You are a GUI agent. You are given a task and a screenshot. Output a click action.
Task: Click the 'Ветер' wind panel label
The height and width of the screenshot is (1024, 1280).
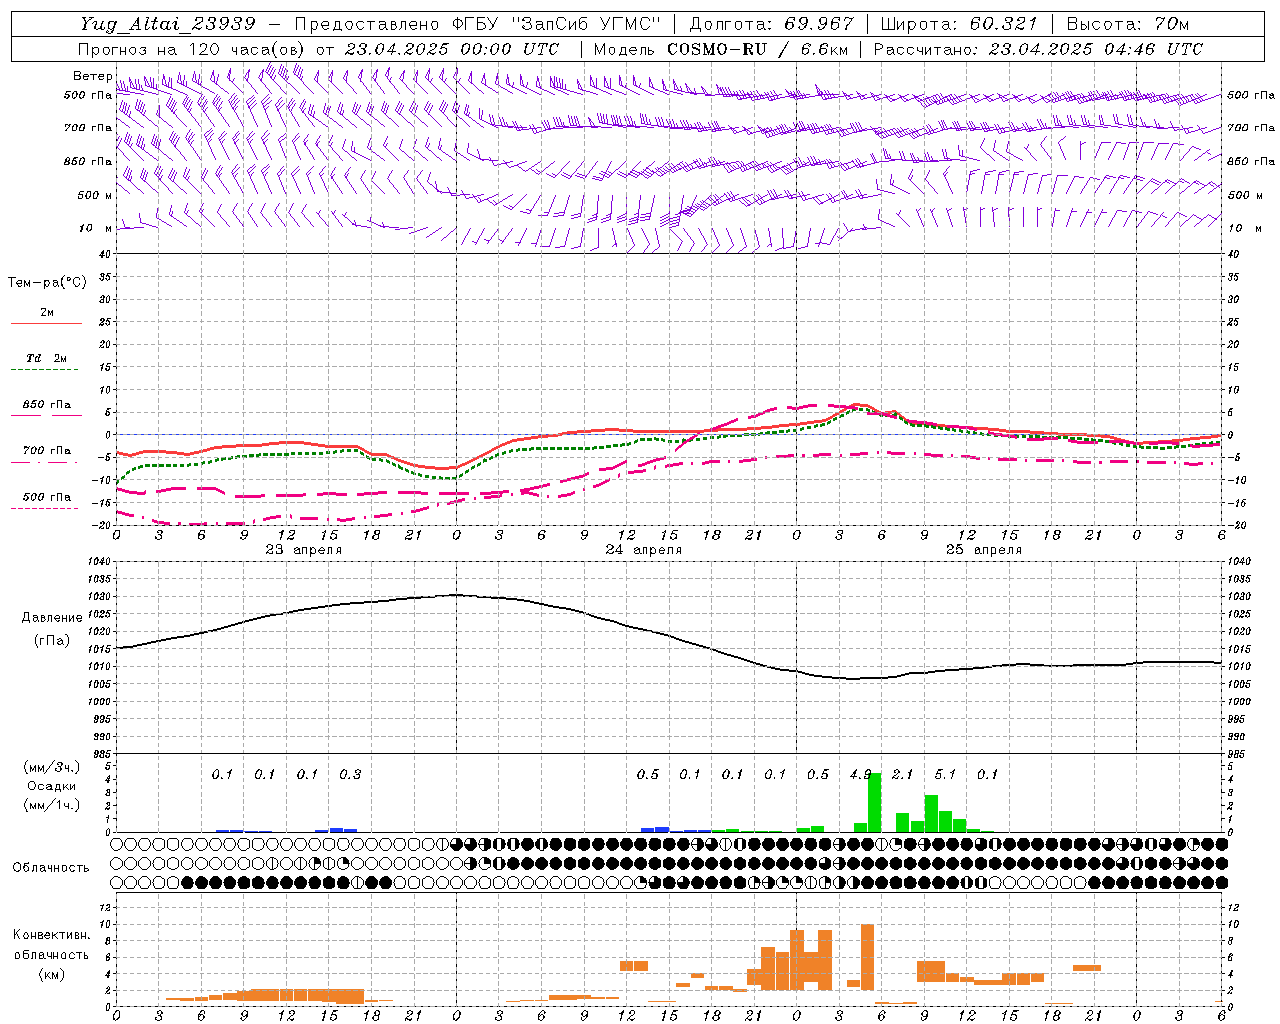pos(92,76)
